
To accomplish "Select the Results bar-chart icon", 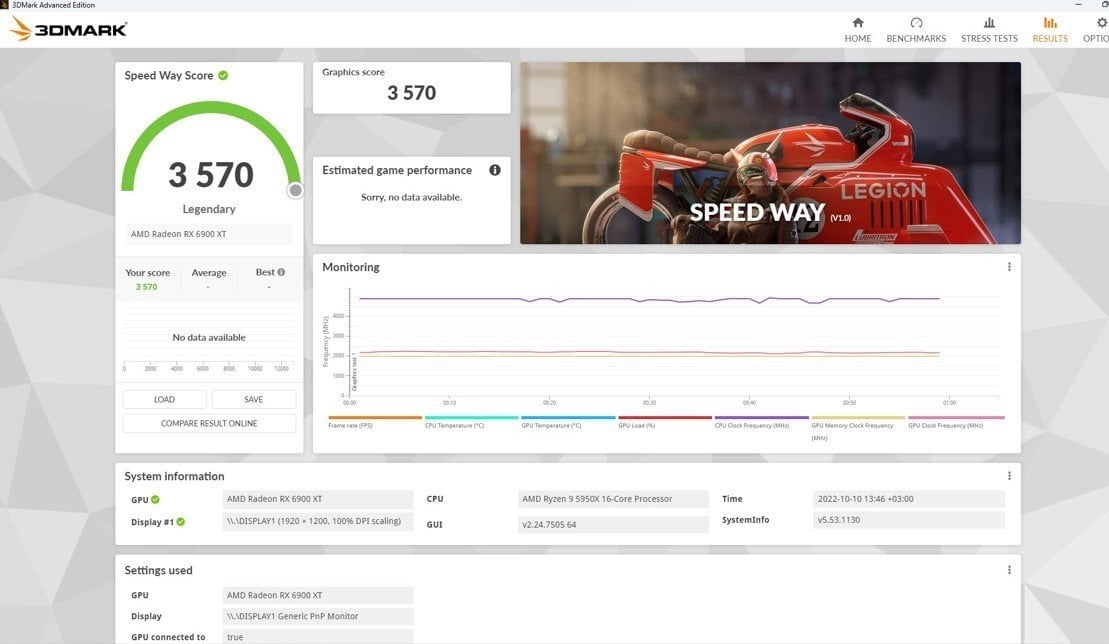I will click(1050, 23).
